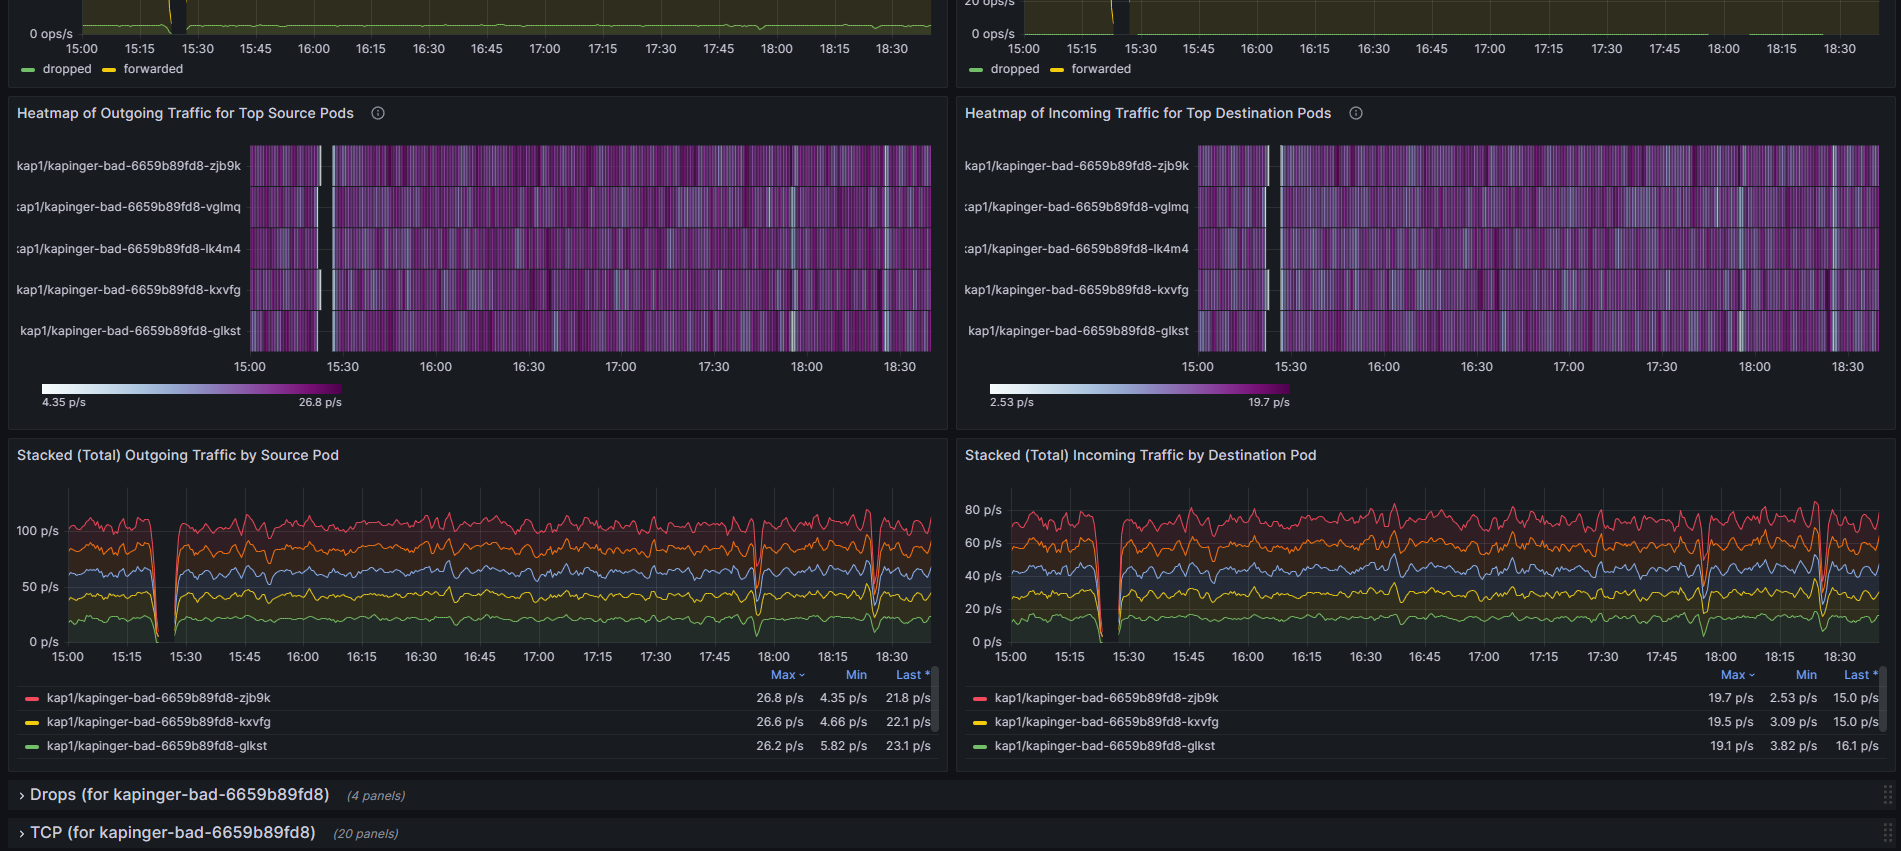Open Stacked Outgoing Traffic by Source Pod panel menu
The width and height of the screenshot is (1901, 851).
click(x=178, y=455)
